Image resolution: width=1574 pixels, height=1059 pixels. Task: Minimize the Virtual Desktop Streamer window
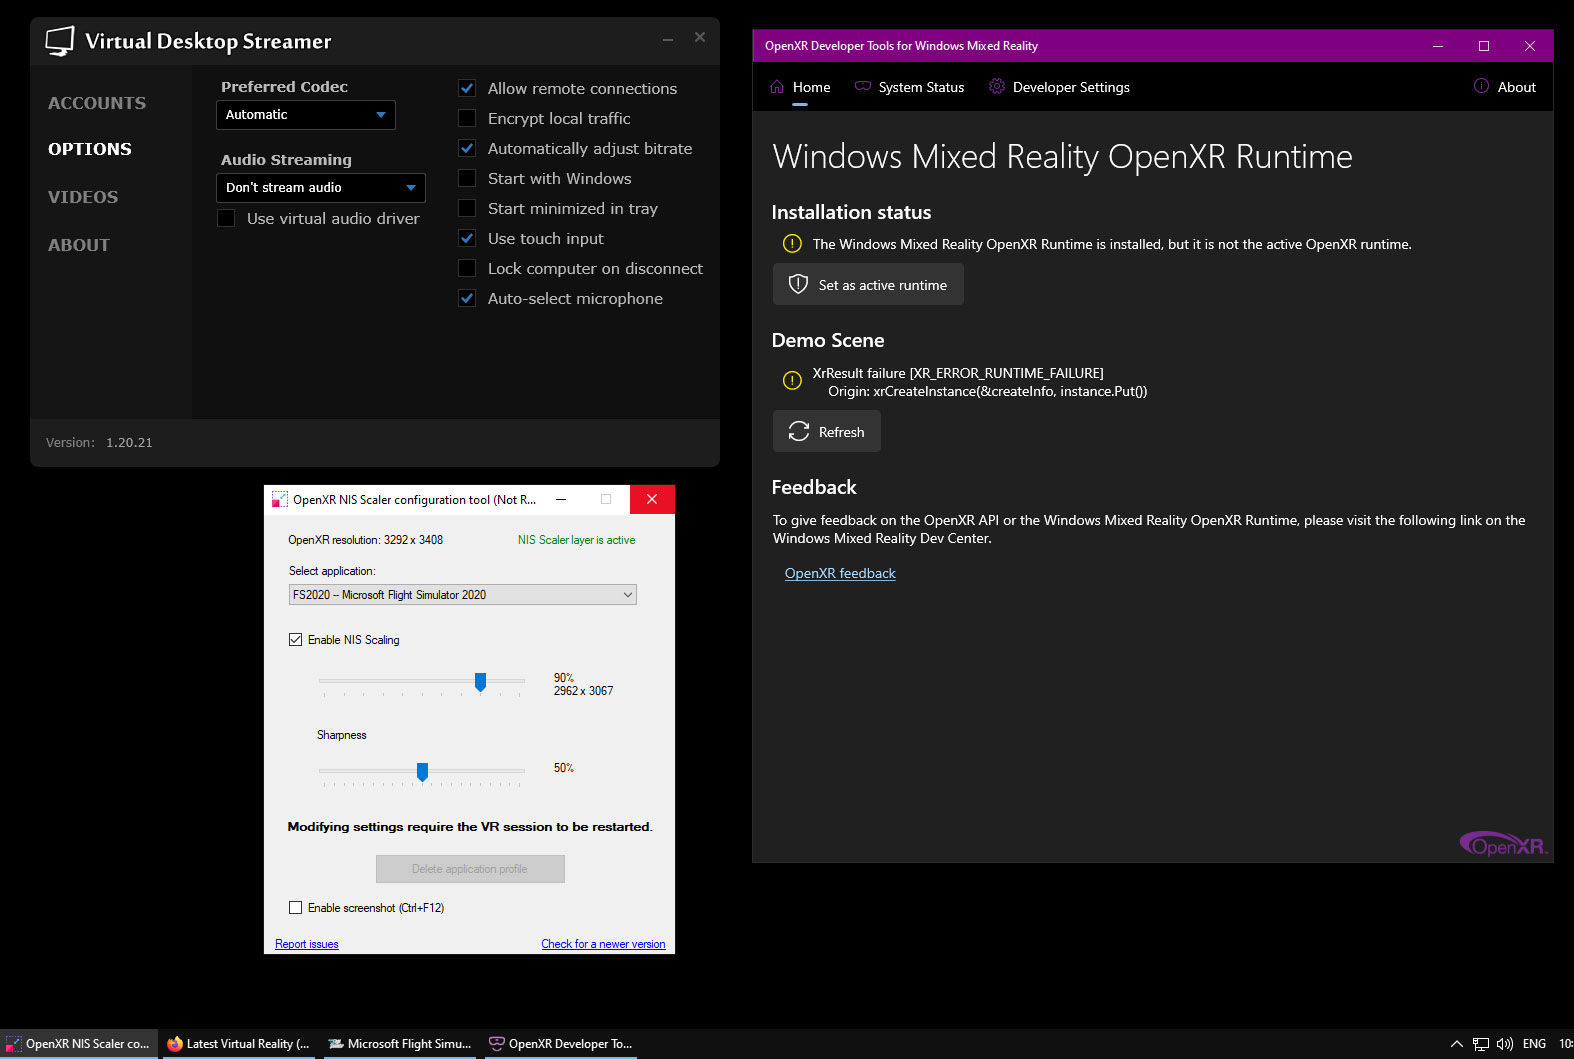pyautogui.click(x=668, y=39)
